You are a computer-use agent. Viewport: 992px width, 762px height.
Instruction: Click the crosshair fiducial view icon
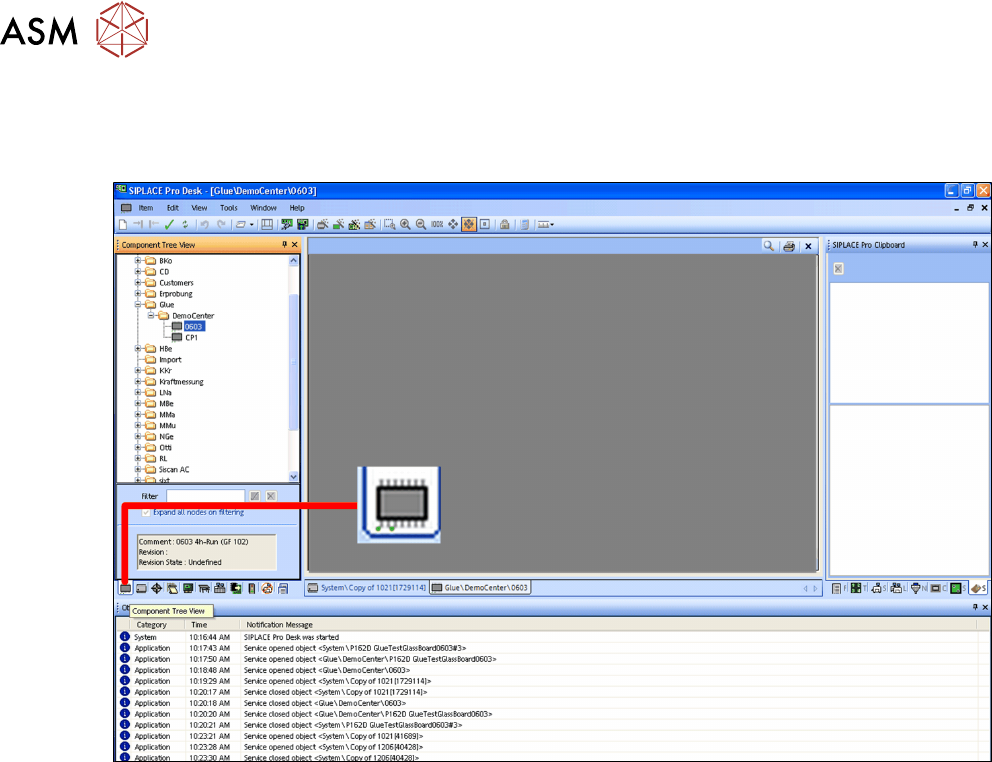[157, 589]
